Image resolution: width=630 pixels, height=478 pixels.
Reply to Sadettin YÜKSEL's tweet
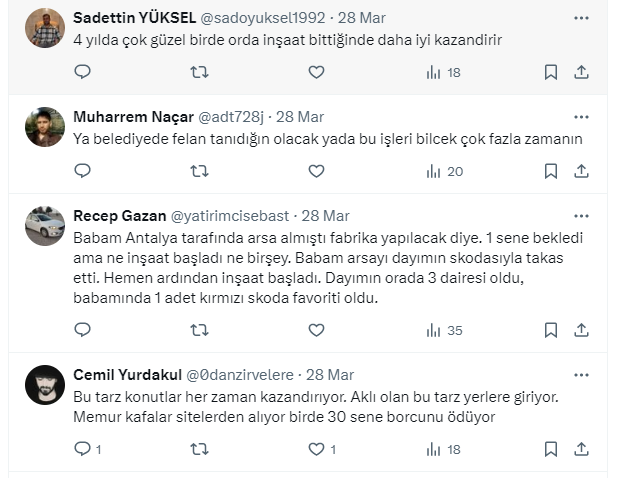tap(83, 72)
